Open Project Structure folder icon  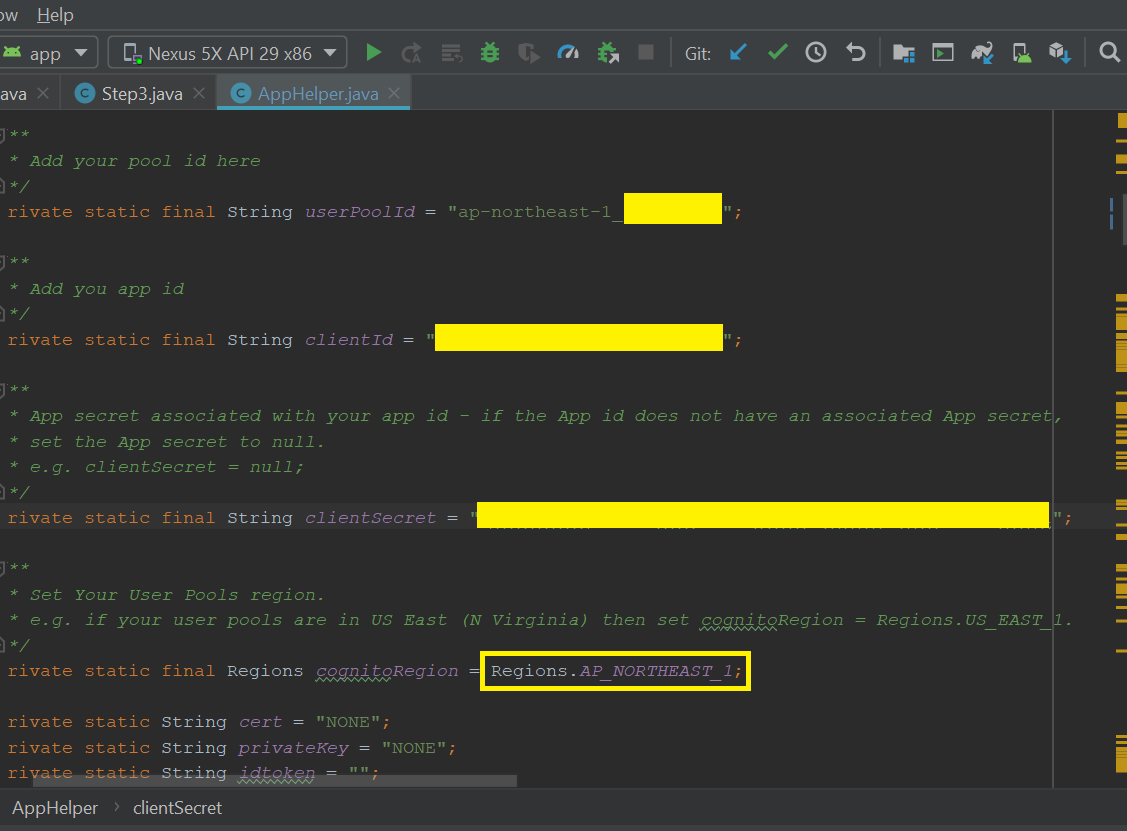903,52
